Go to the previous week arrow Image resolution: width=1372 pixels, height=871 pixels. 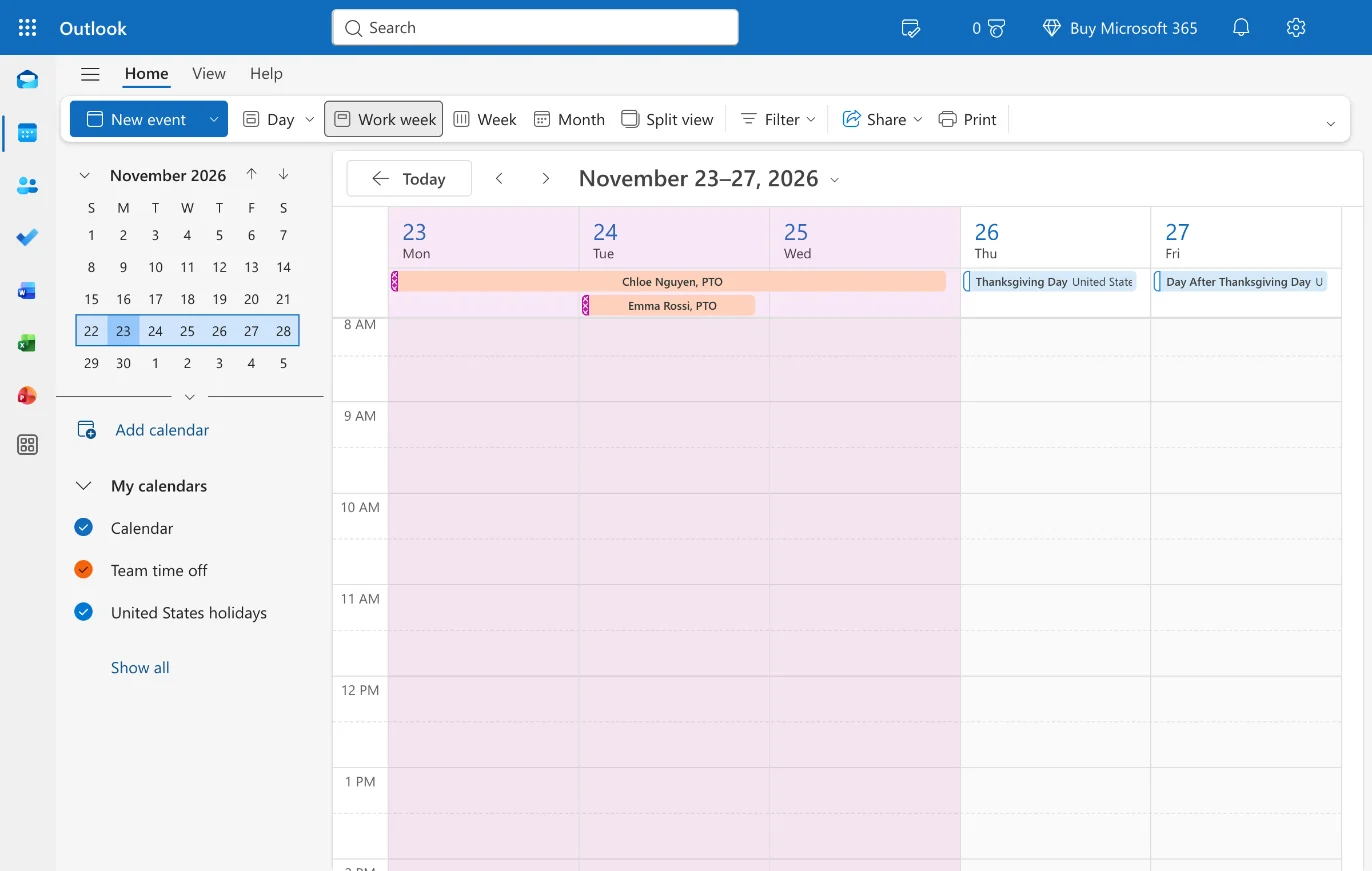coord(499,178)
